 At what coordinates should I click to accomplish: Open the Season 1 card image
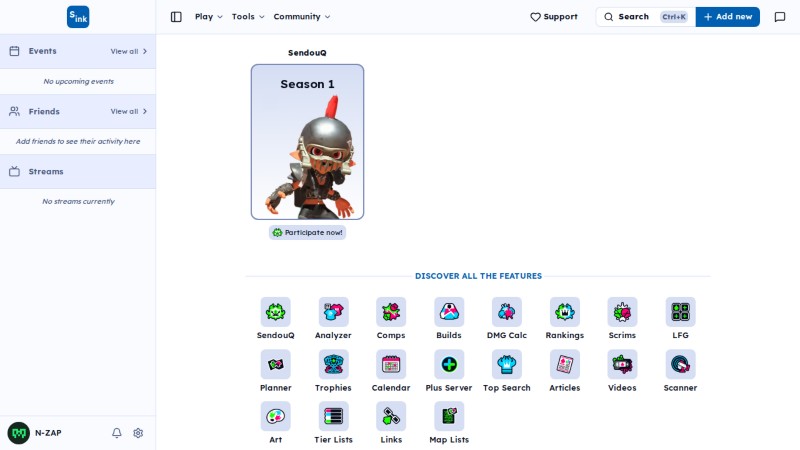coord(308,142)
